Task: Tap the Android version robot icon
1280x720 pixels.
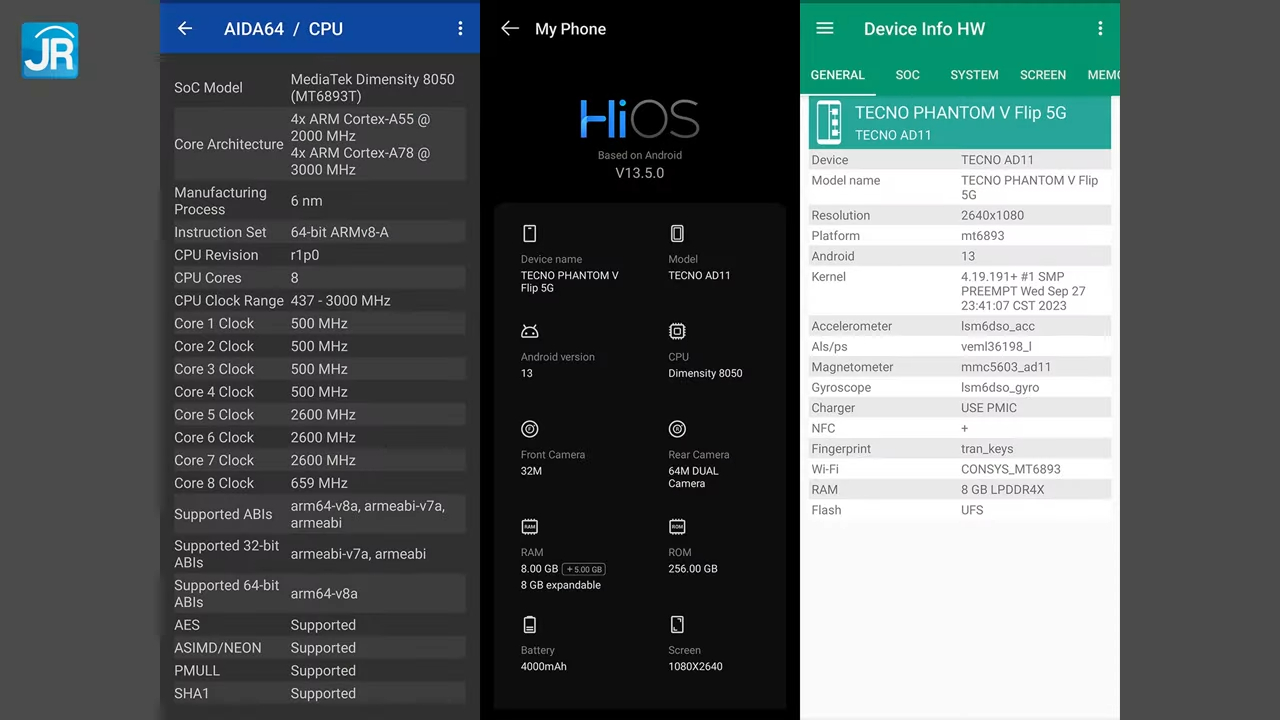Action: (x=530, y=331)
